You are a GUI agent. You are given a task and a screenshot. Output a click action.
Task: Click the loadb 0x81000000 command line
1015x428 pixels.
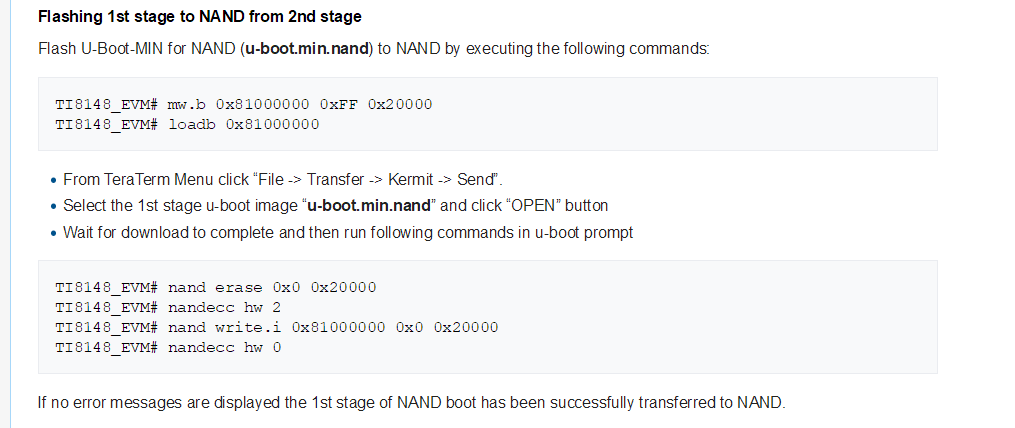click(187, 124)
